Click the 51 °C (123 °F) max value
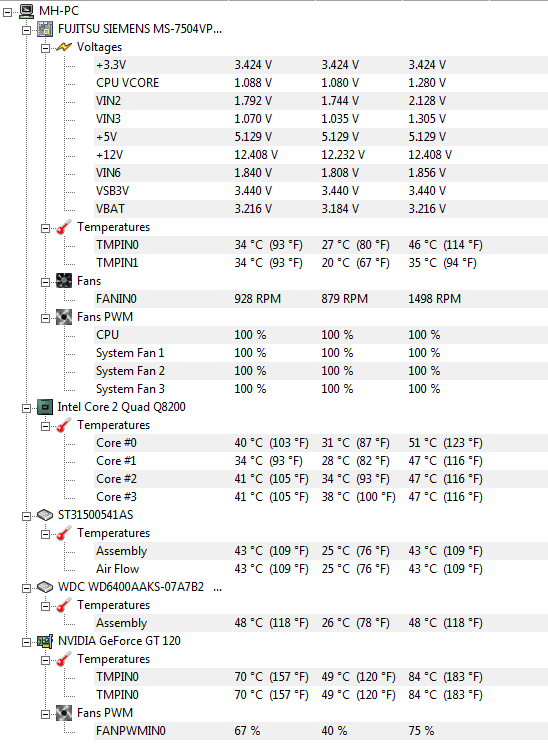Screen dimensions: 548x753 tap(445, 443)
